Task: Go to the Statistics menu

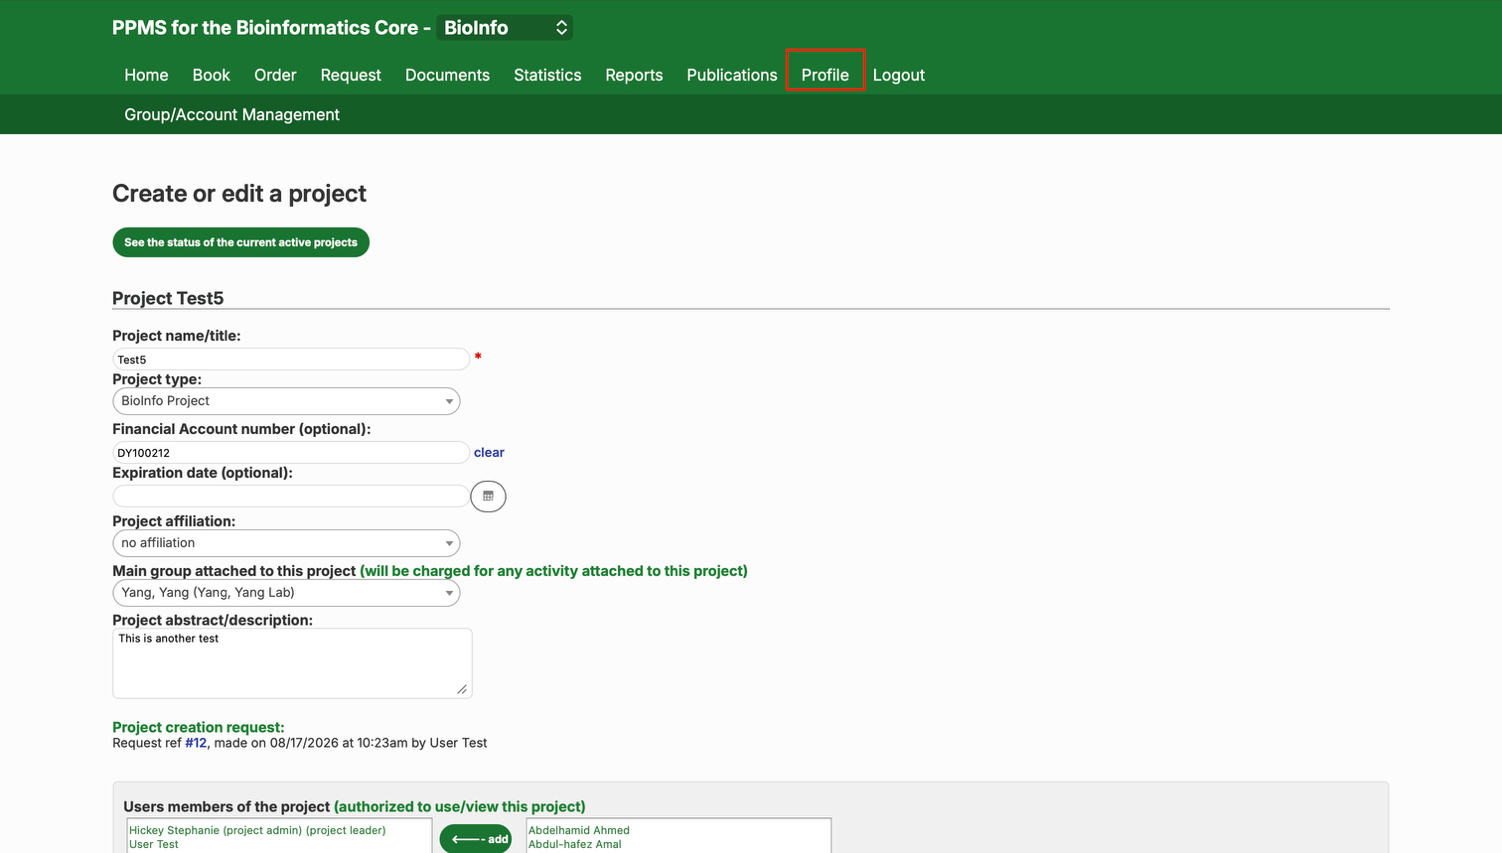Action: click(547, 75)
